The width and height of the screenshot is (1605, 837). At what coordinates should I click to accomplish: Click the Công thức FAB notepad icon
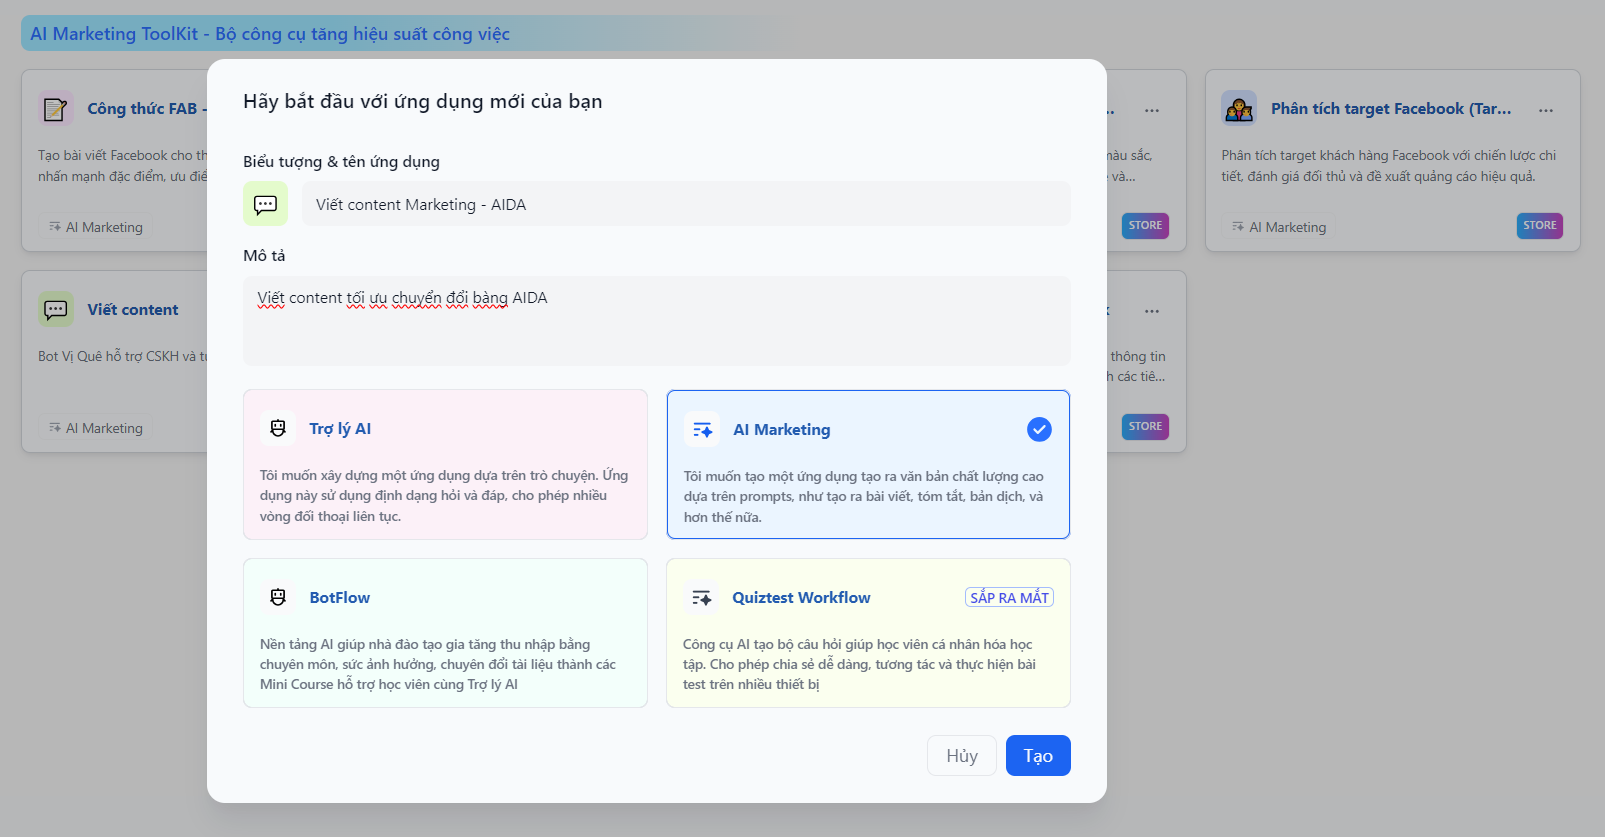click(56, 108)
